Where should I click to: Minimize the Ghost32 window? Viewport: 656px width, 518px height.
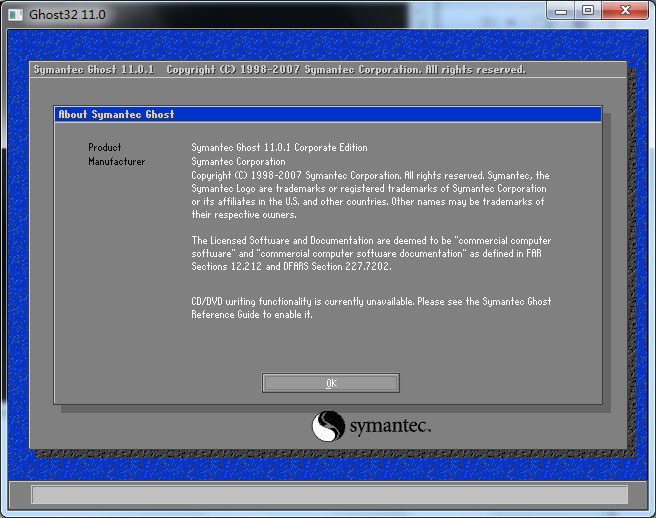coord(561,11)
